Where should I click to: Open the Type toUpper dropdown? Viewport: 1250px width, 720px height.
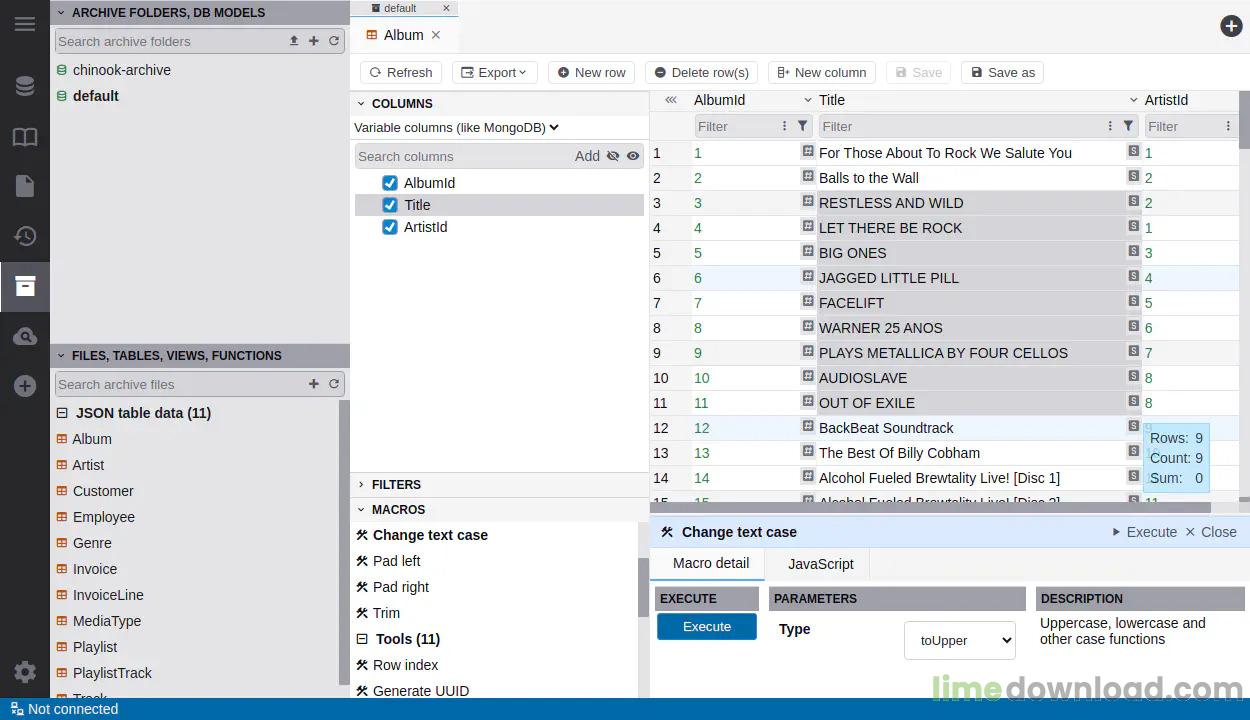[960, 640]
